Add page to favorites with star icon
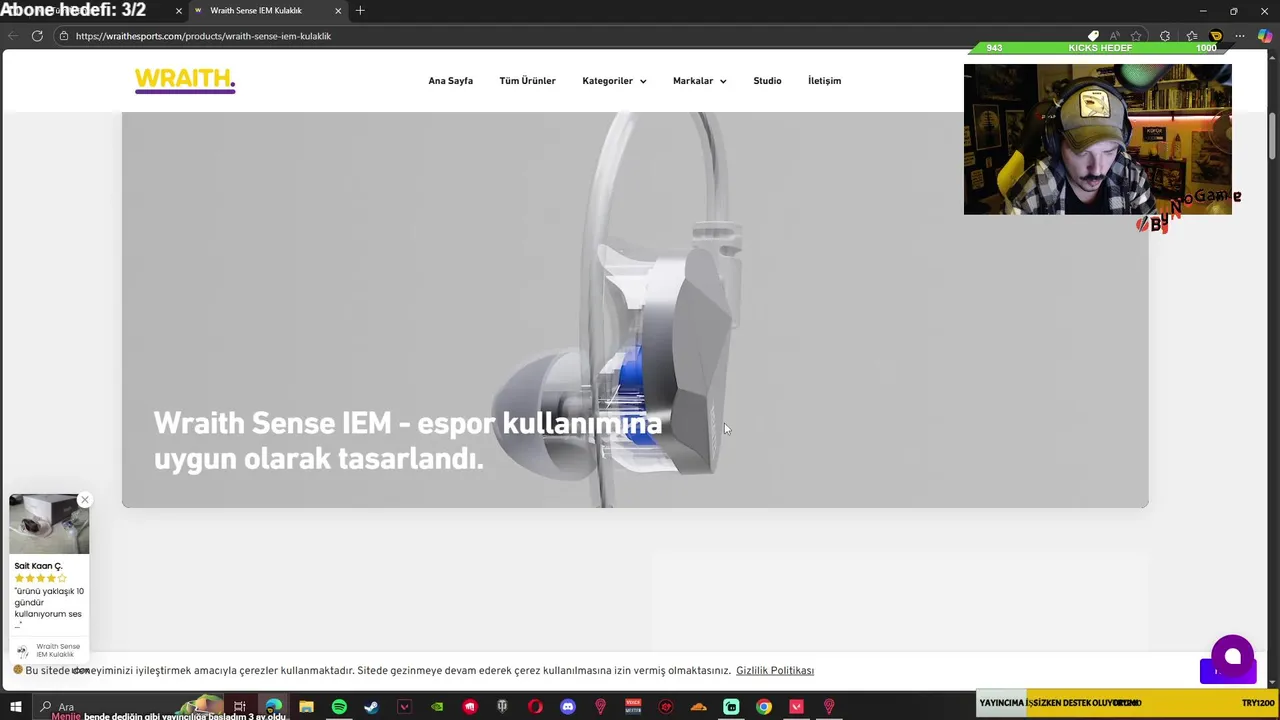The width and height of the screenshot is (1280, 720). click(x=1136, y=36)
